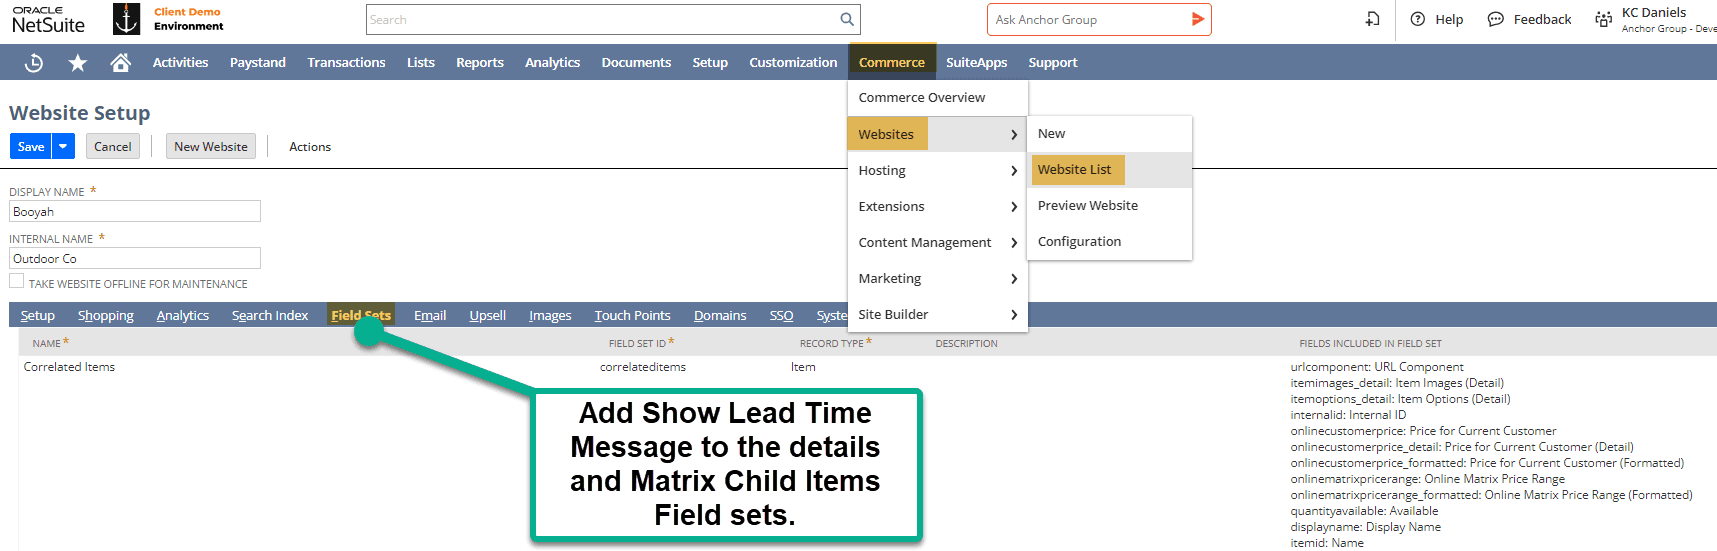Click the KC Daniels user name

1654,12
